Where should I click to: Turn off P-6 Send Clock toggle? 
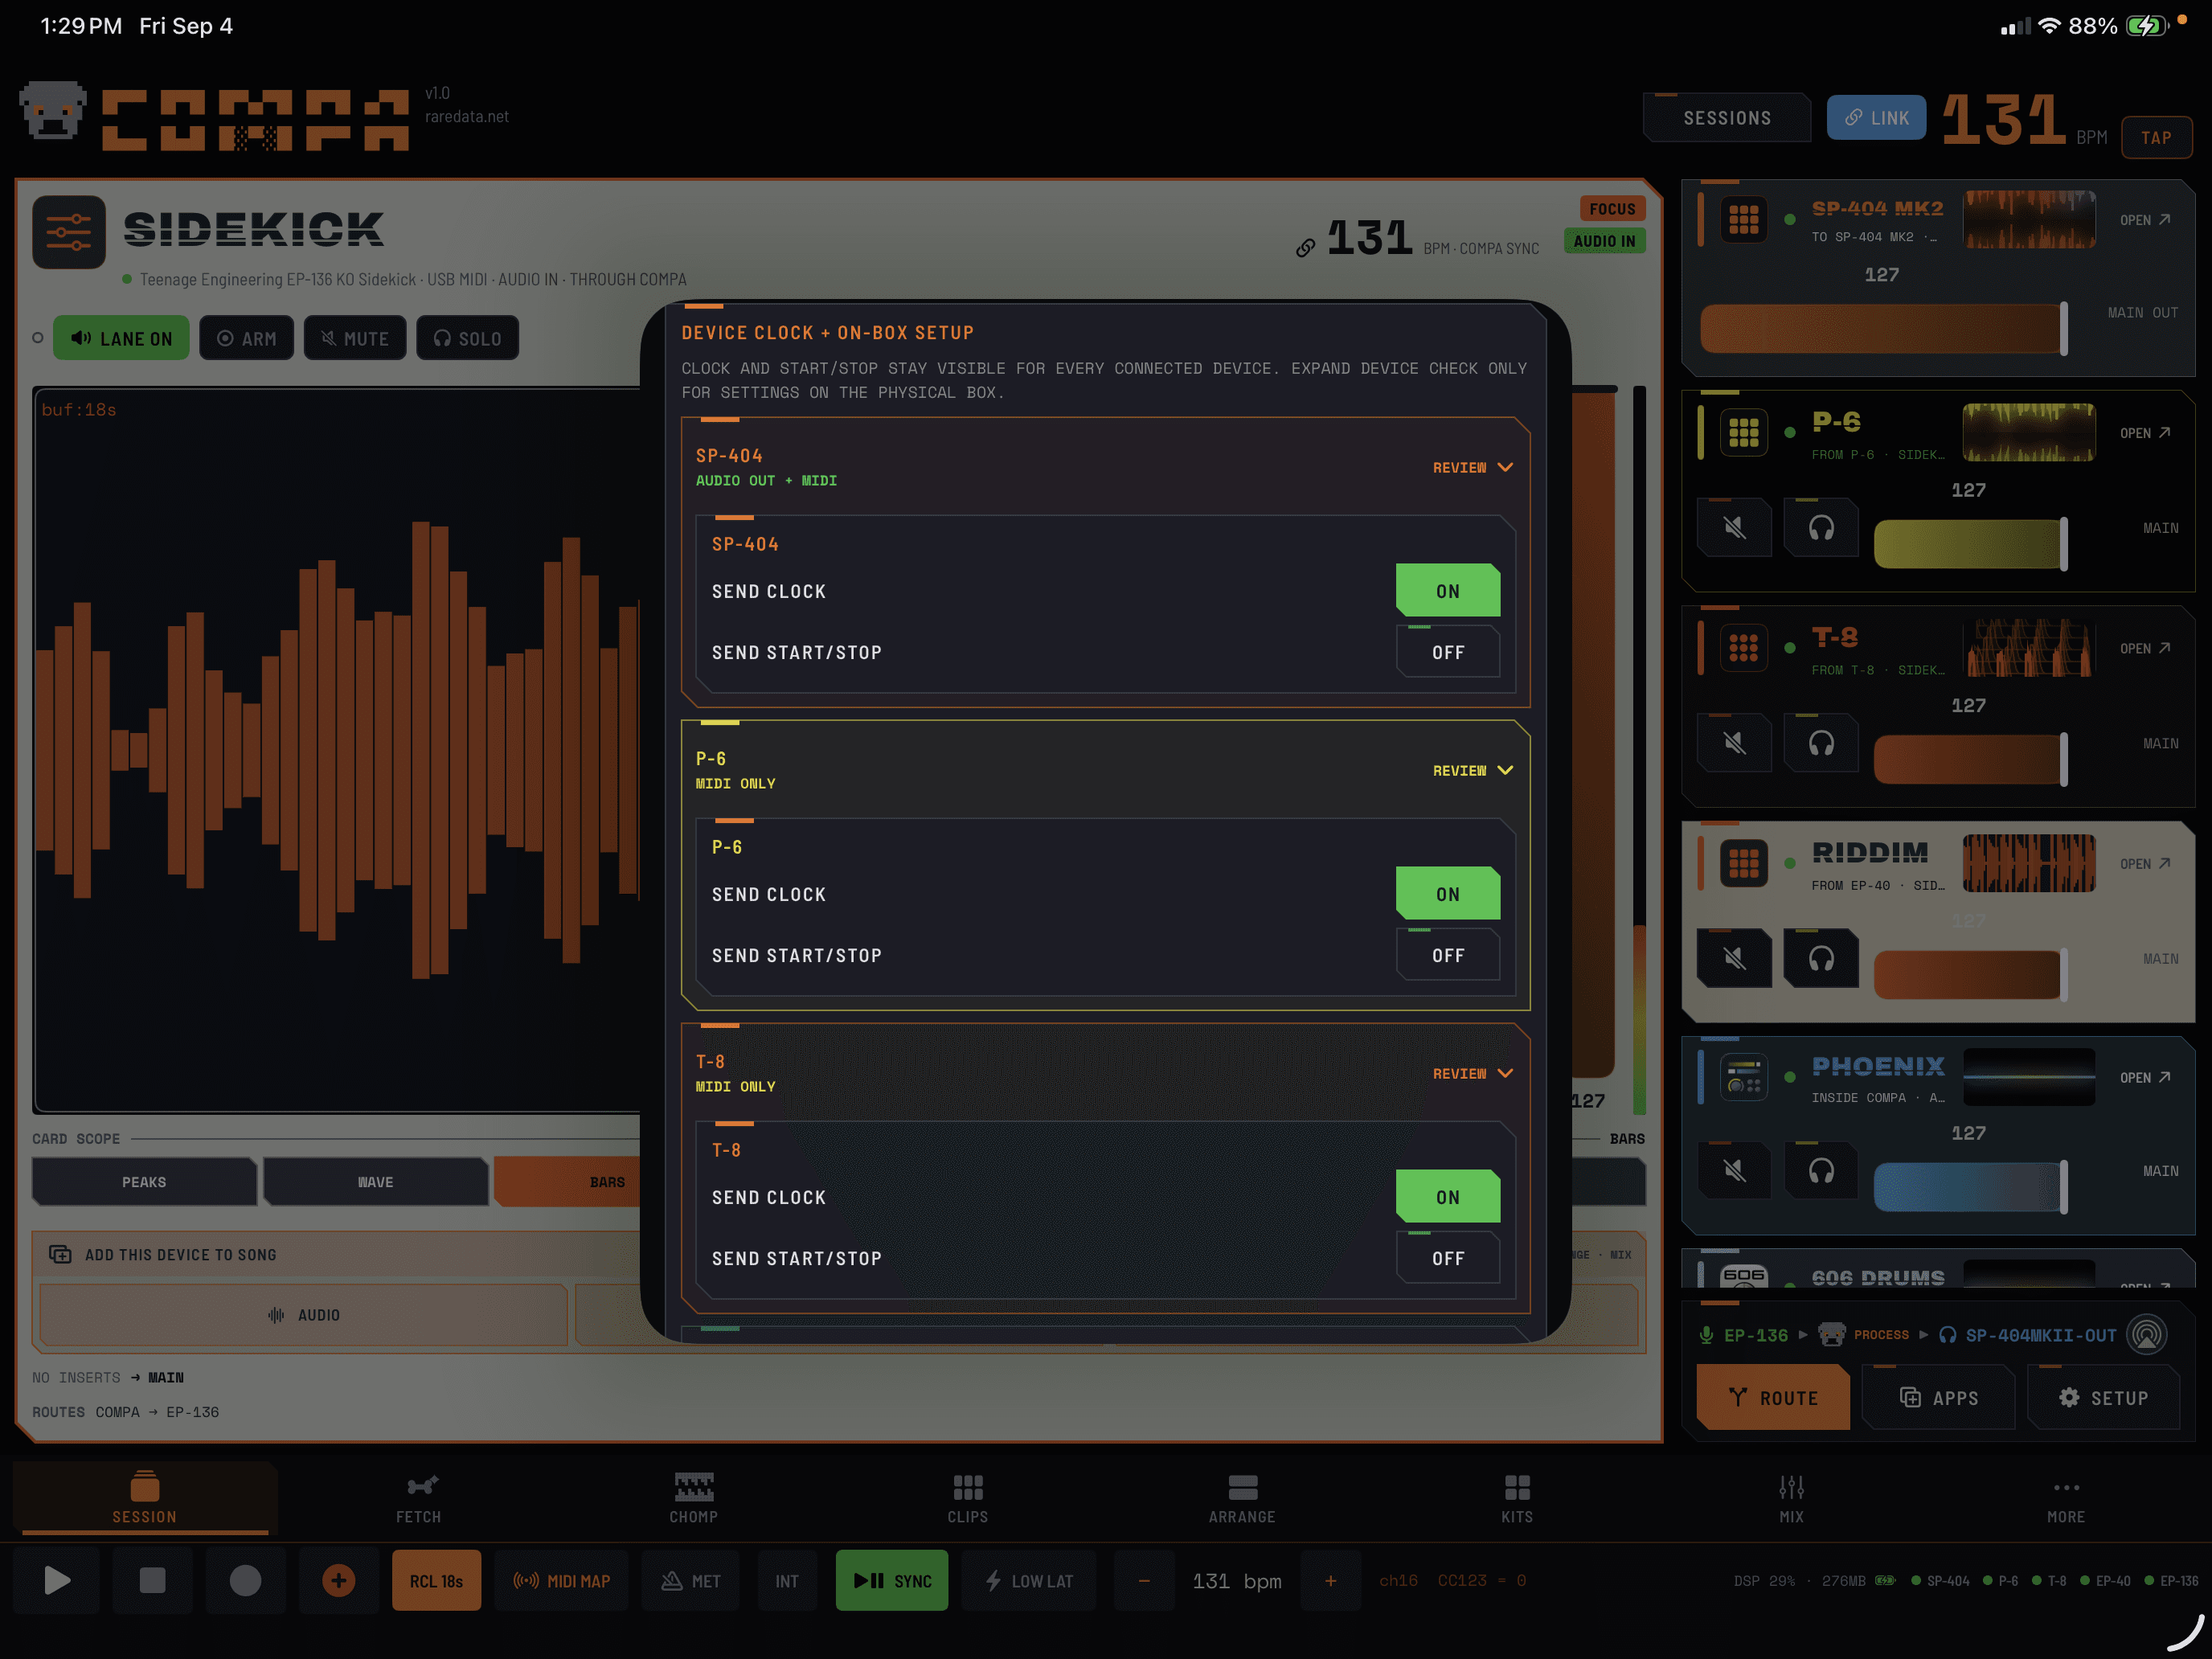coord(1447,894)
